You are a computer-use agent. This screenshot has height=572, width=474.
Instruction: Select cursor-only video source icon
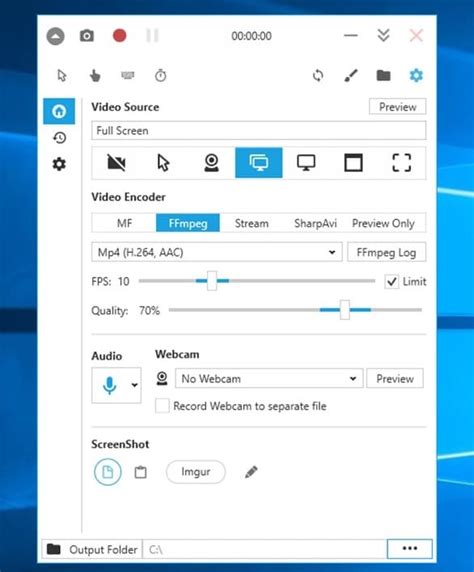[163, 163]
